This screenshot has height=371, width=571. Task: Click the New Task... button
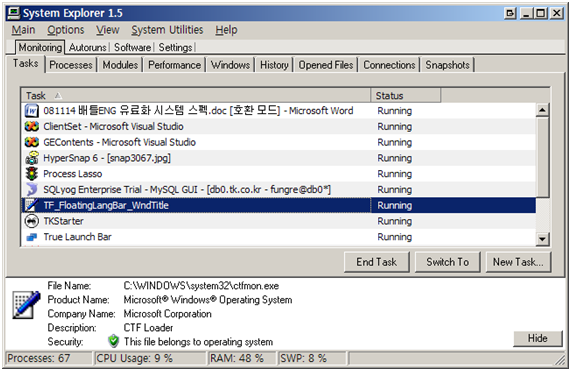pyautogui.click(x=518, y=262)
